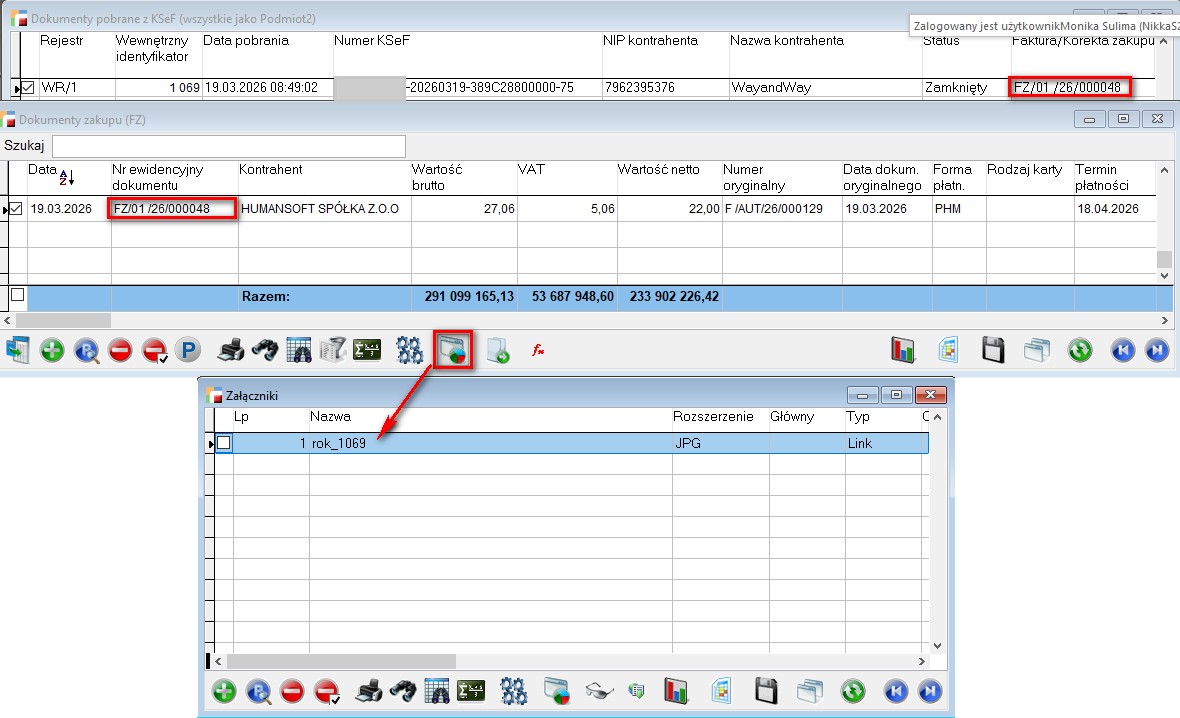Click into the Szukaj search field

[x=228, y=146]
